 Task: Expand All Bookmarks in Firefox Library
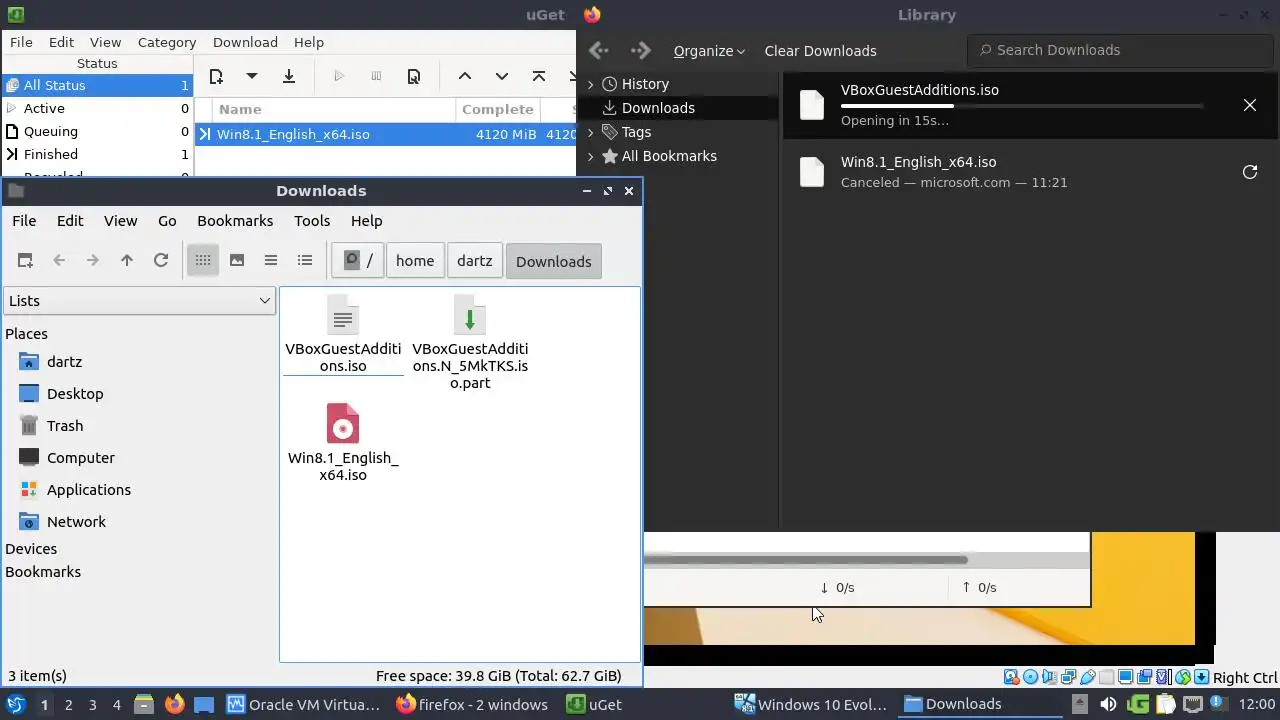[590, 156]
